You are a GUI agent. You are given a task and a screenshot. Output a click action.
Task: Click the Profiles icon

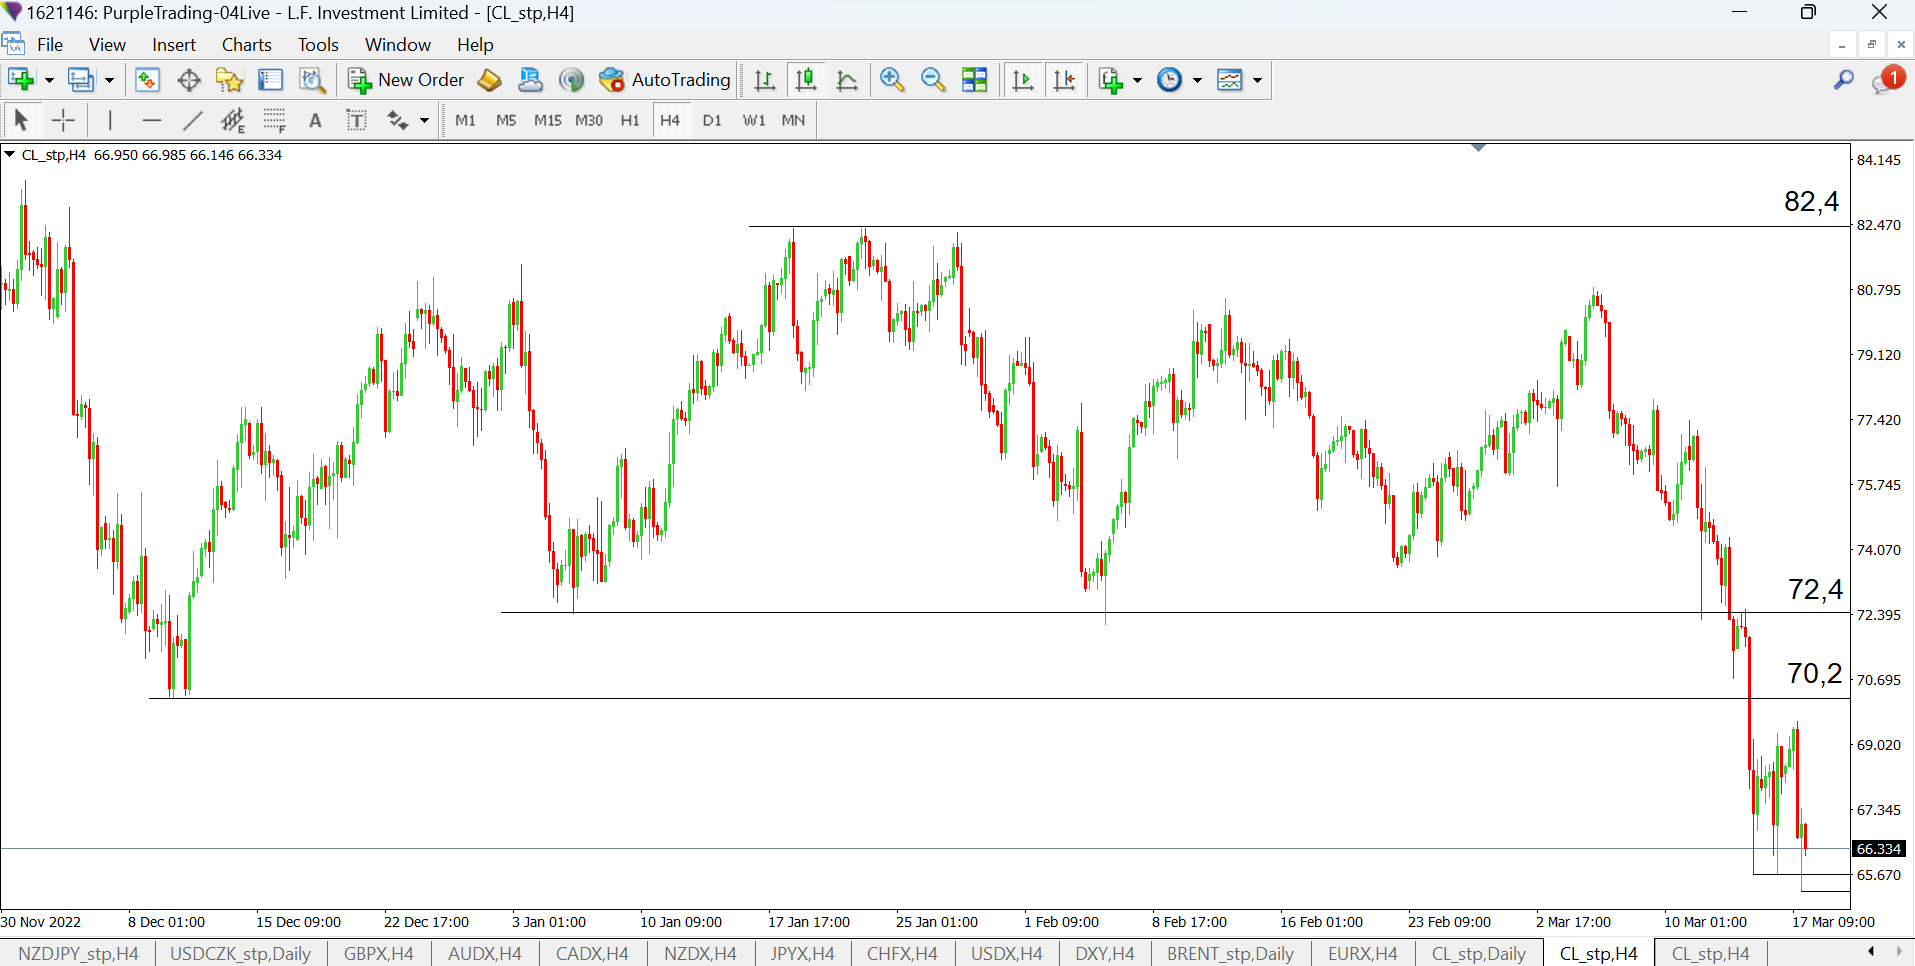[80, 80]
